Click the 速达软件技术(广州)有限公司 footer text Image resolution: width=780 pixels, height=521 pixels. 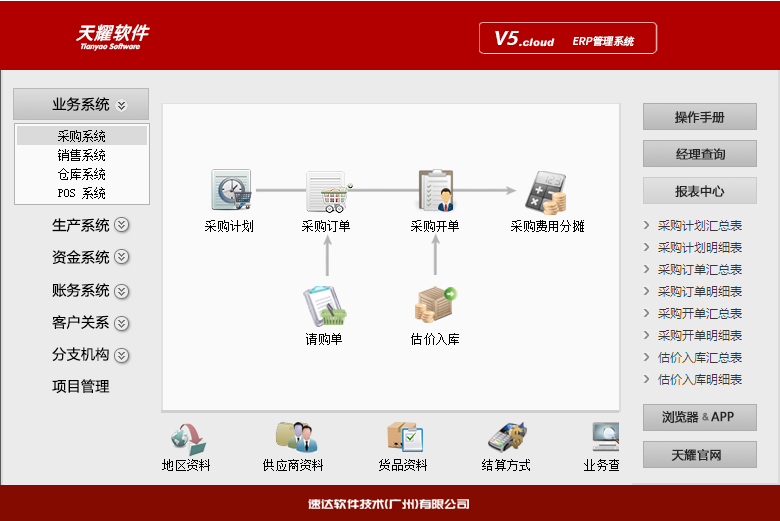point(389,504)
